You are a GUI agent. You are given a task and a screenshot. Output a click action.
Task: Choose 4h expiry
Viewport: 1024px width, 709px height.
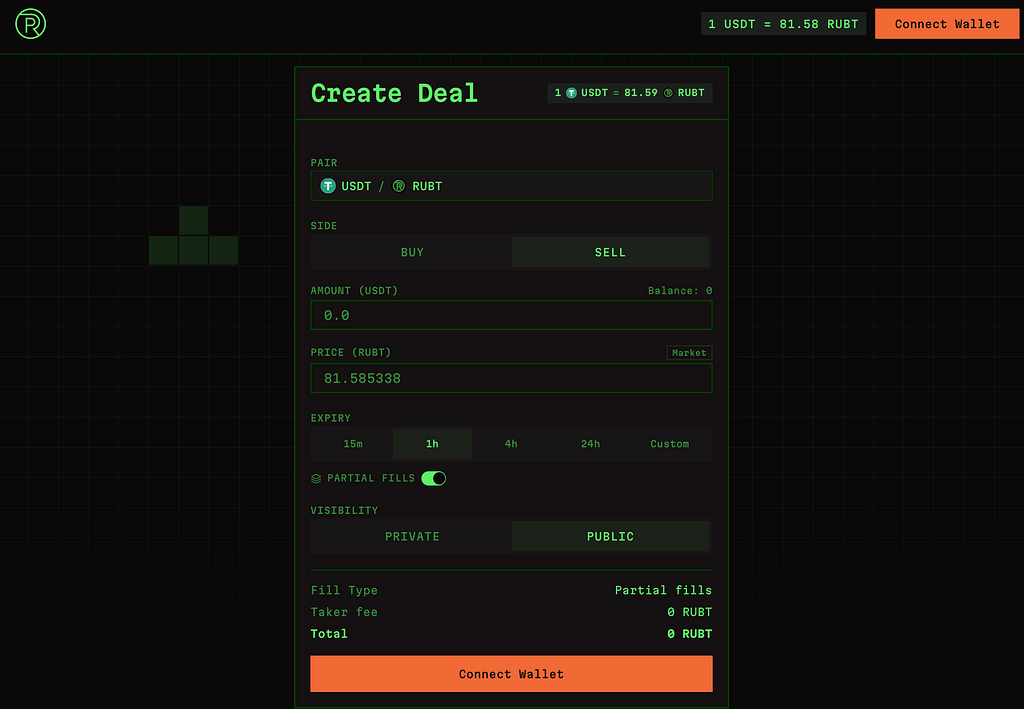511,444
